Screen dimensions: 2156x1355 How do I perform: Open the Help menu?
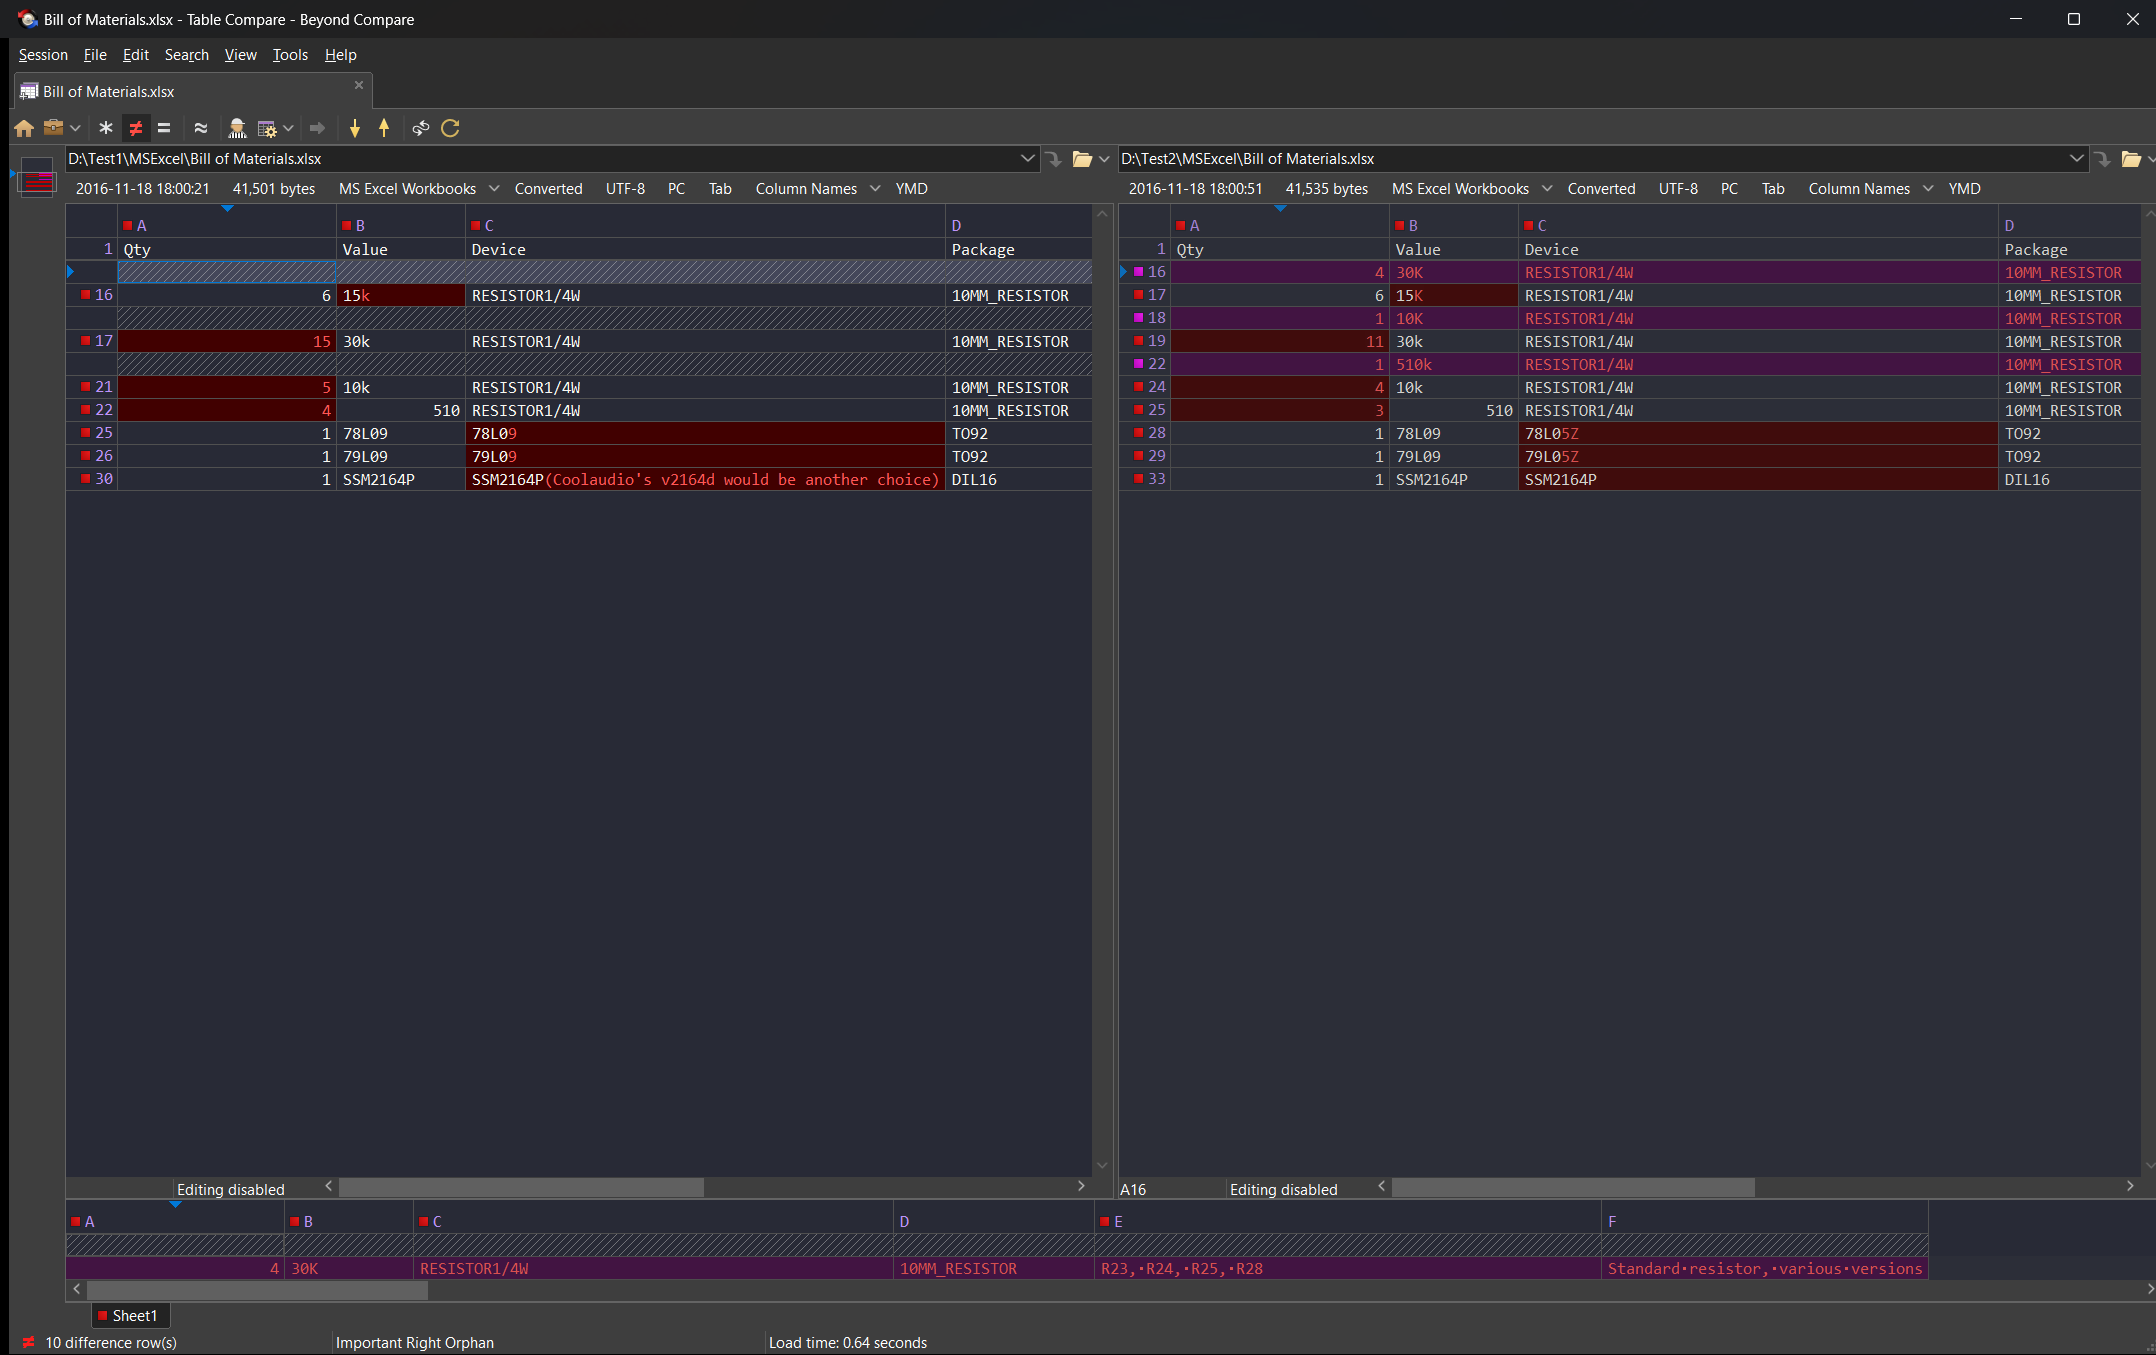coord(341,55)
